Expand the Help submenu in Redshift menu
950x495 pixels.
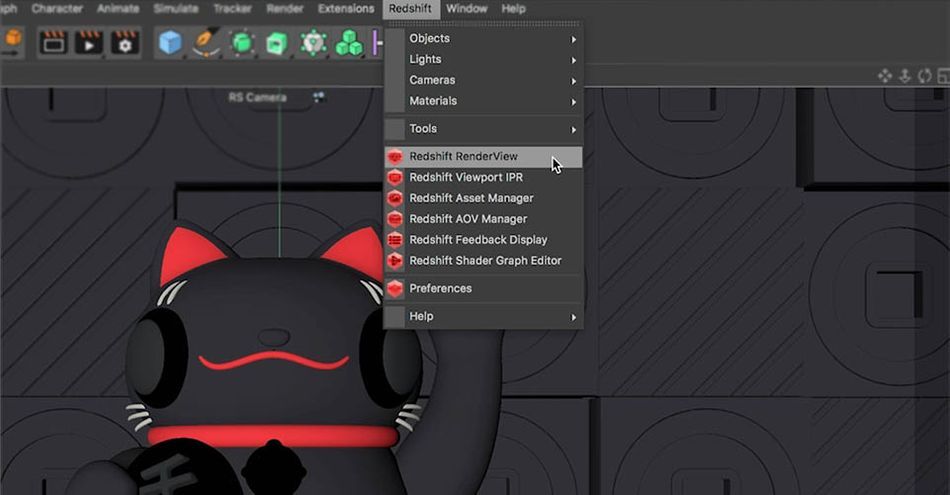(484, 316)
